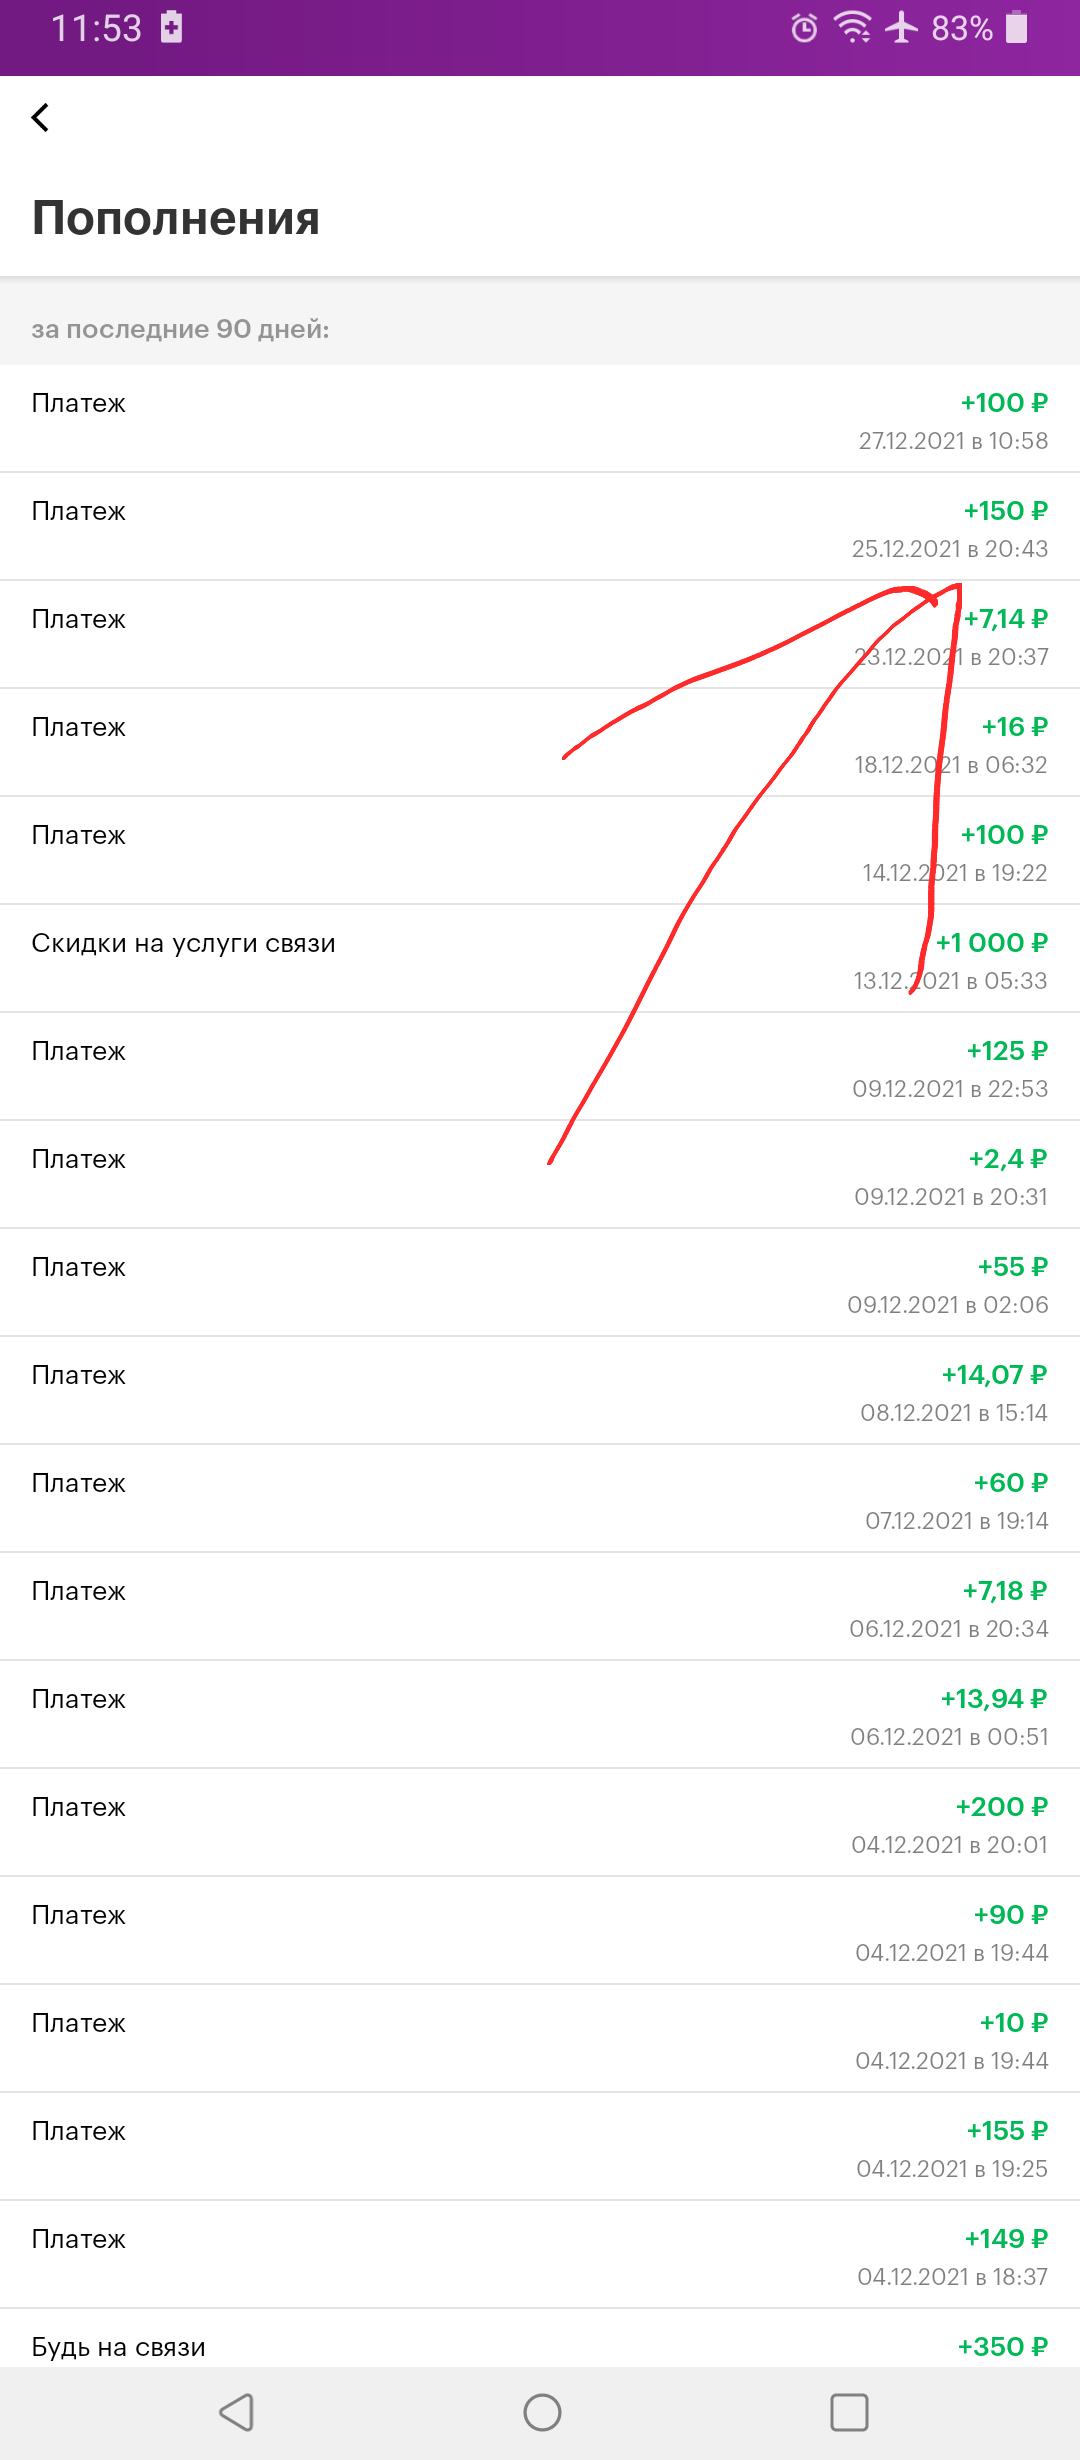Open the +149 ₽ payment at 18:37
Image resolution: width=1080 pixels, height=2460 pixels.
click(x=540, y=2255)
